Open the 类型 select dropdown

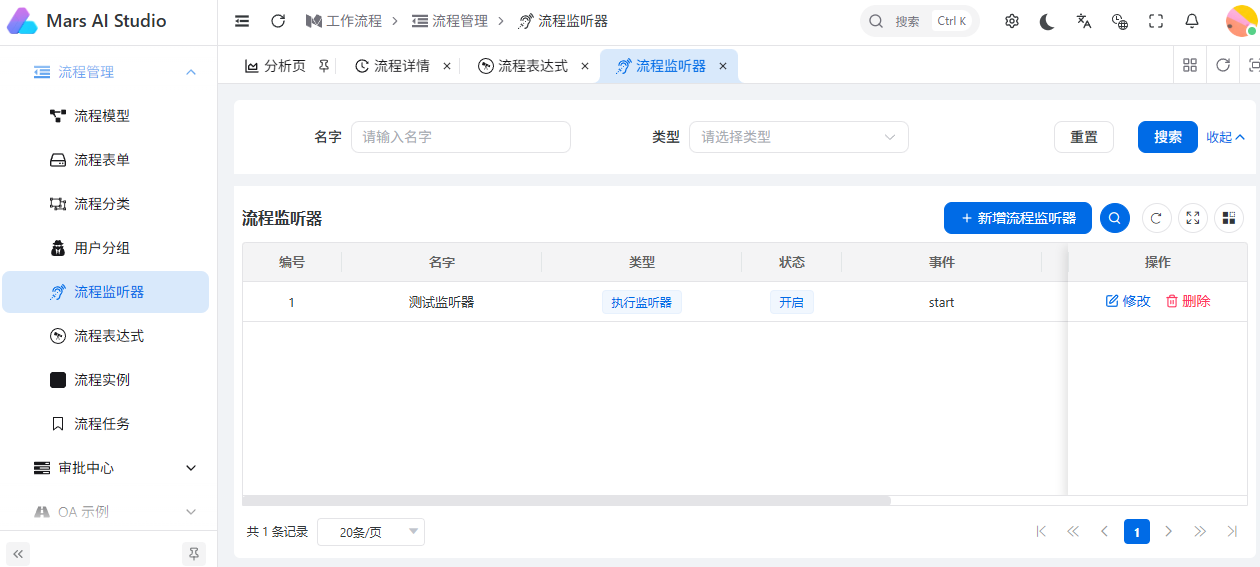click(x=799, y=137)
